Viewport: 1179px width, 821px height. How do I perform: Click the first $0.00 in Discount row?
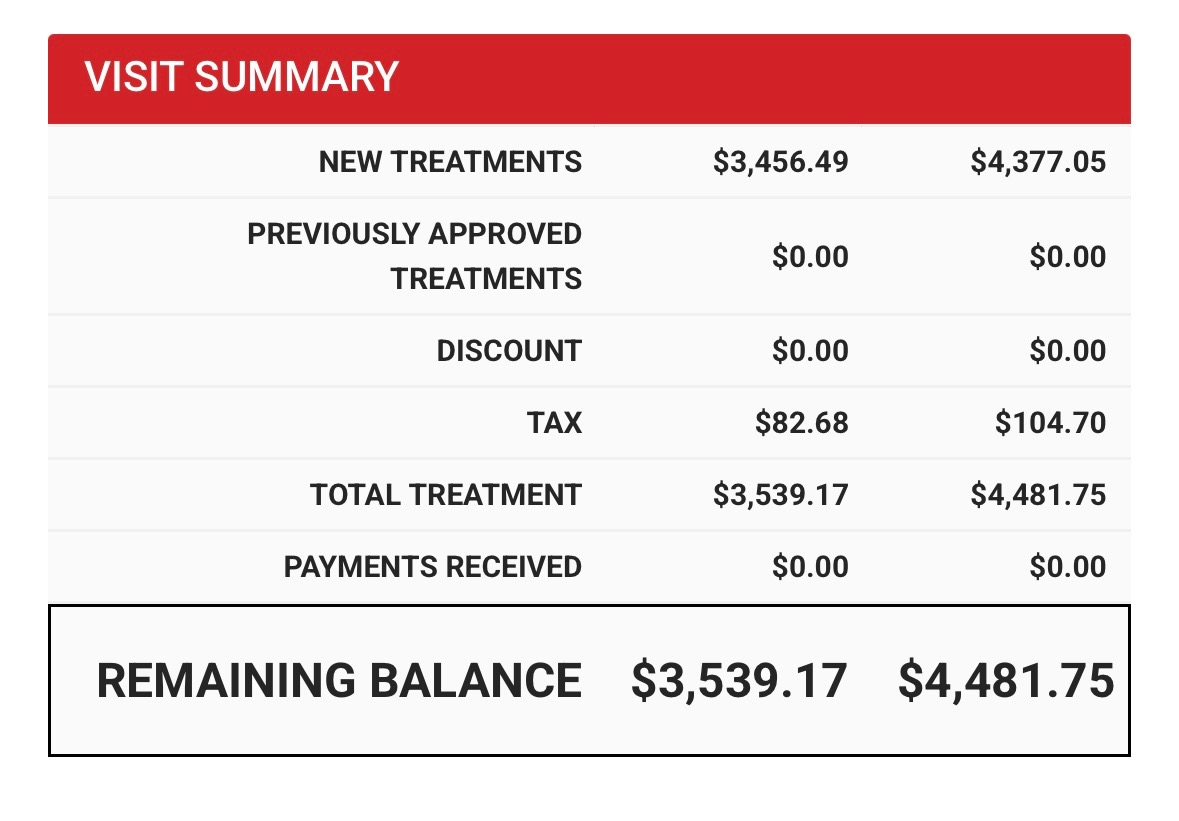(x=810, y=351)
